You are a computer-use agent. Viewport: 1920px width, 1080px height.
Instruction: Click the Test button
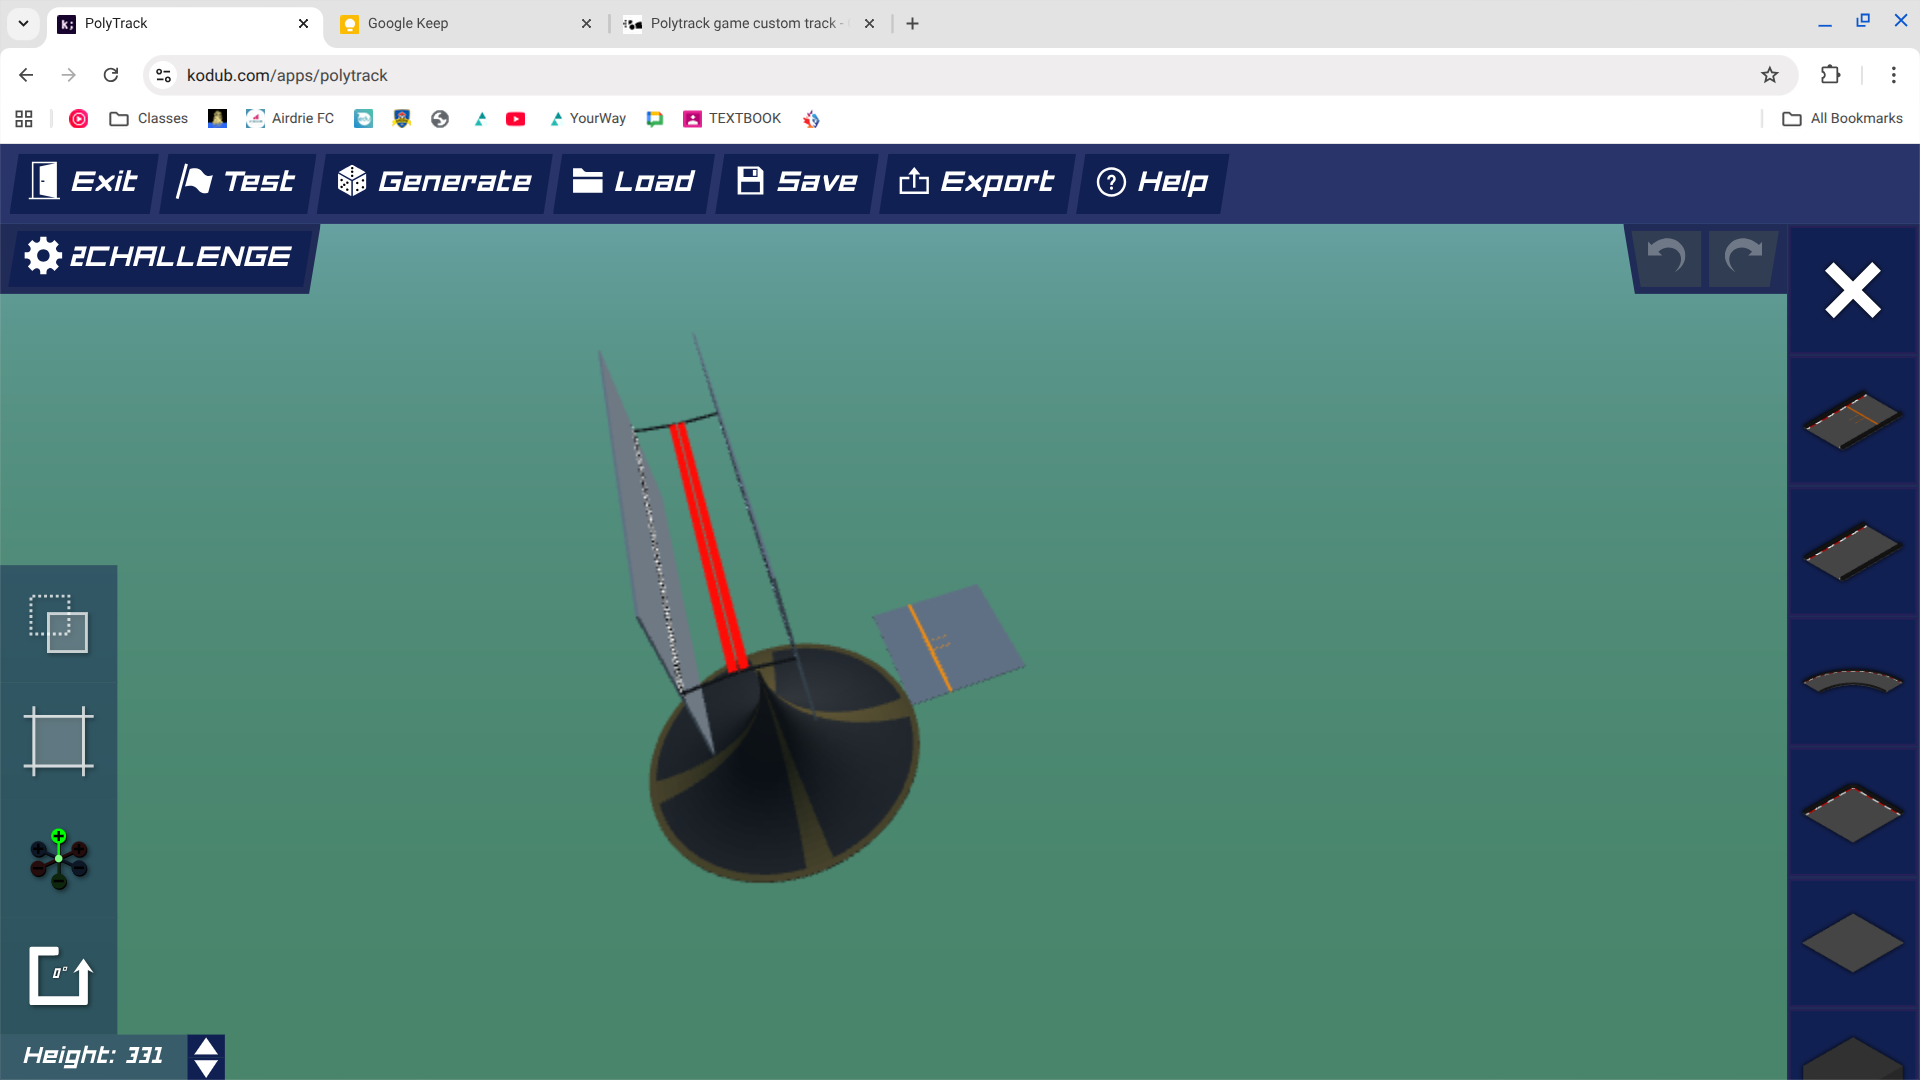click(x=237, y=181)
